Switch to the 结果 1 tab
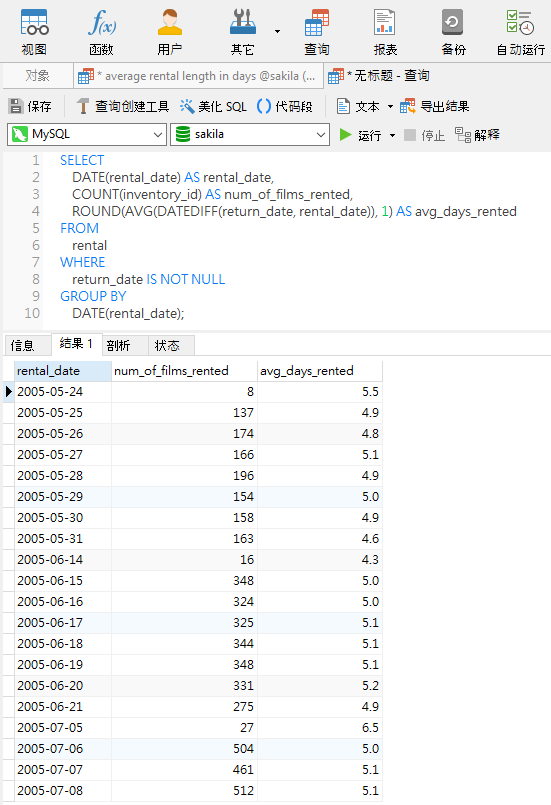 (76, 344)
